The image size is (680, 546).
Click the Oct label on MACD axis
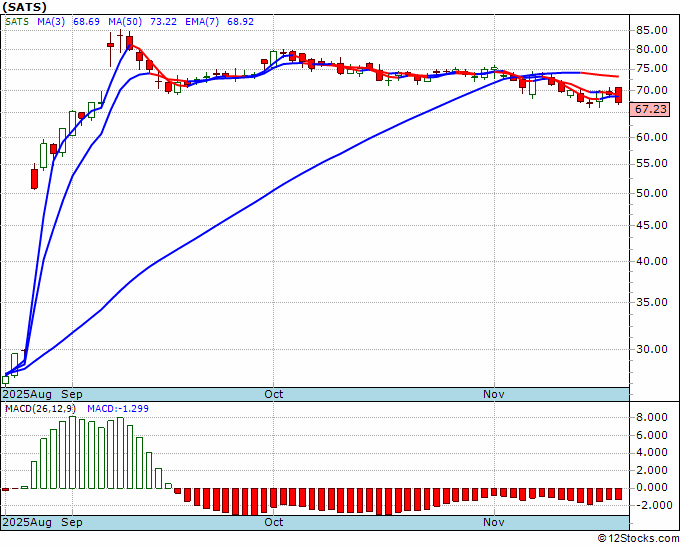coord(274,522)
